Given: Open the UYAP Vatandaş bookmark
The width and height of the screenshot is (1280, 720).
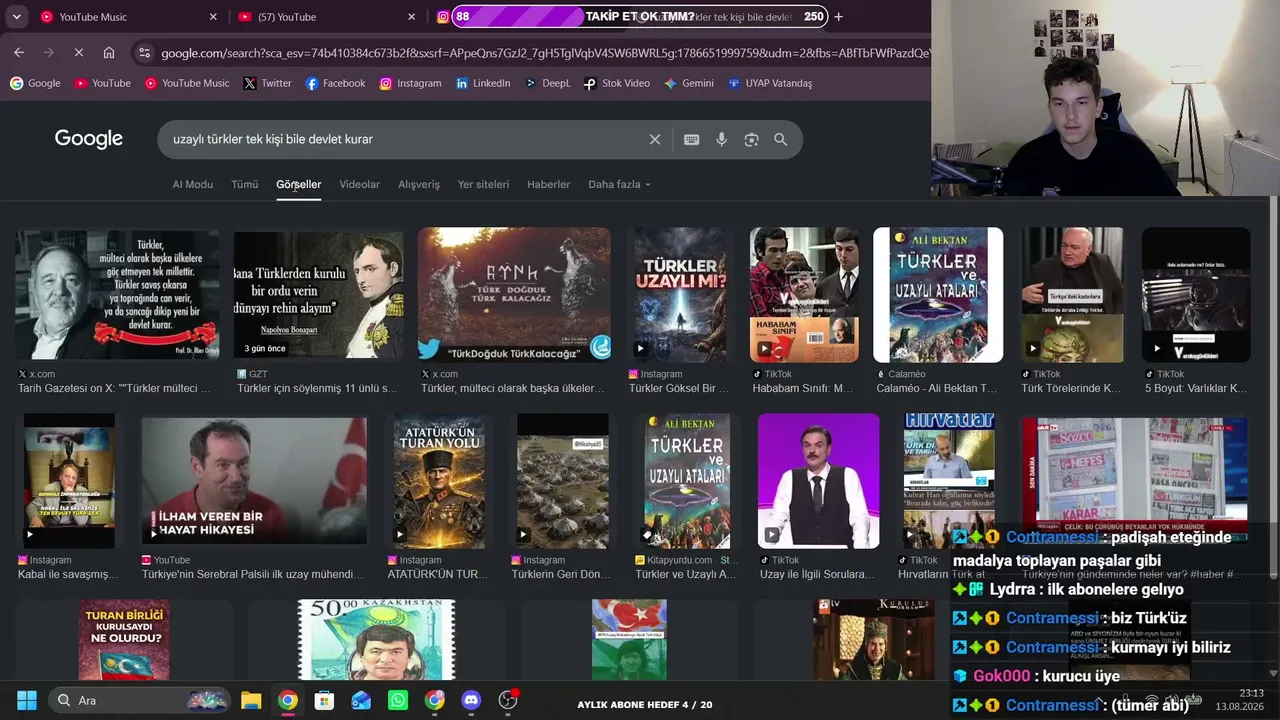Looking at the screenshot, I should point(770,84).
